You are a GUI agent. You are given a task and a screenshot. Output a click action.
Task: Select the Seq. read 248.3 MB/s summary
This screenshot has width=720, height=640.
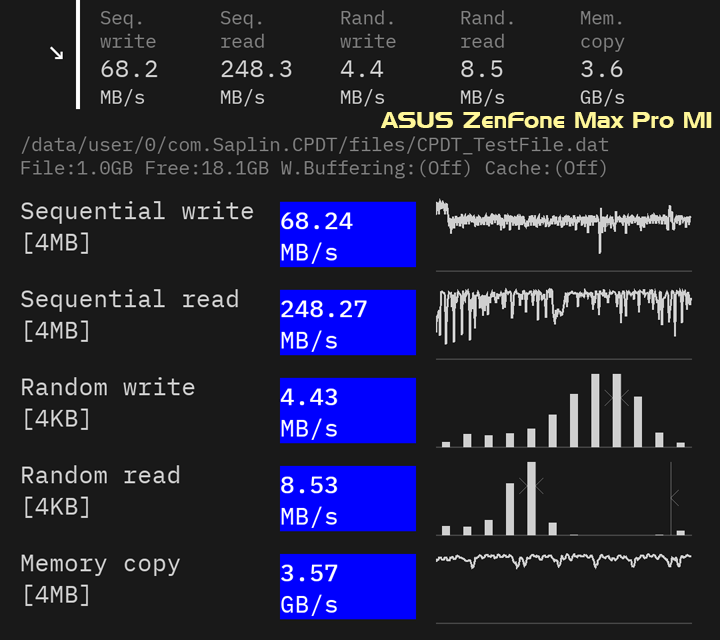tap(256, 57)
